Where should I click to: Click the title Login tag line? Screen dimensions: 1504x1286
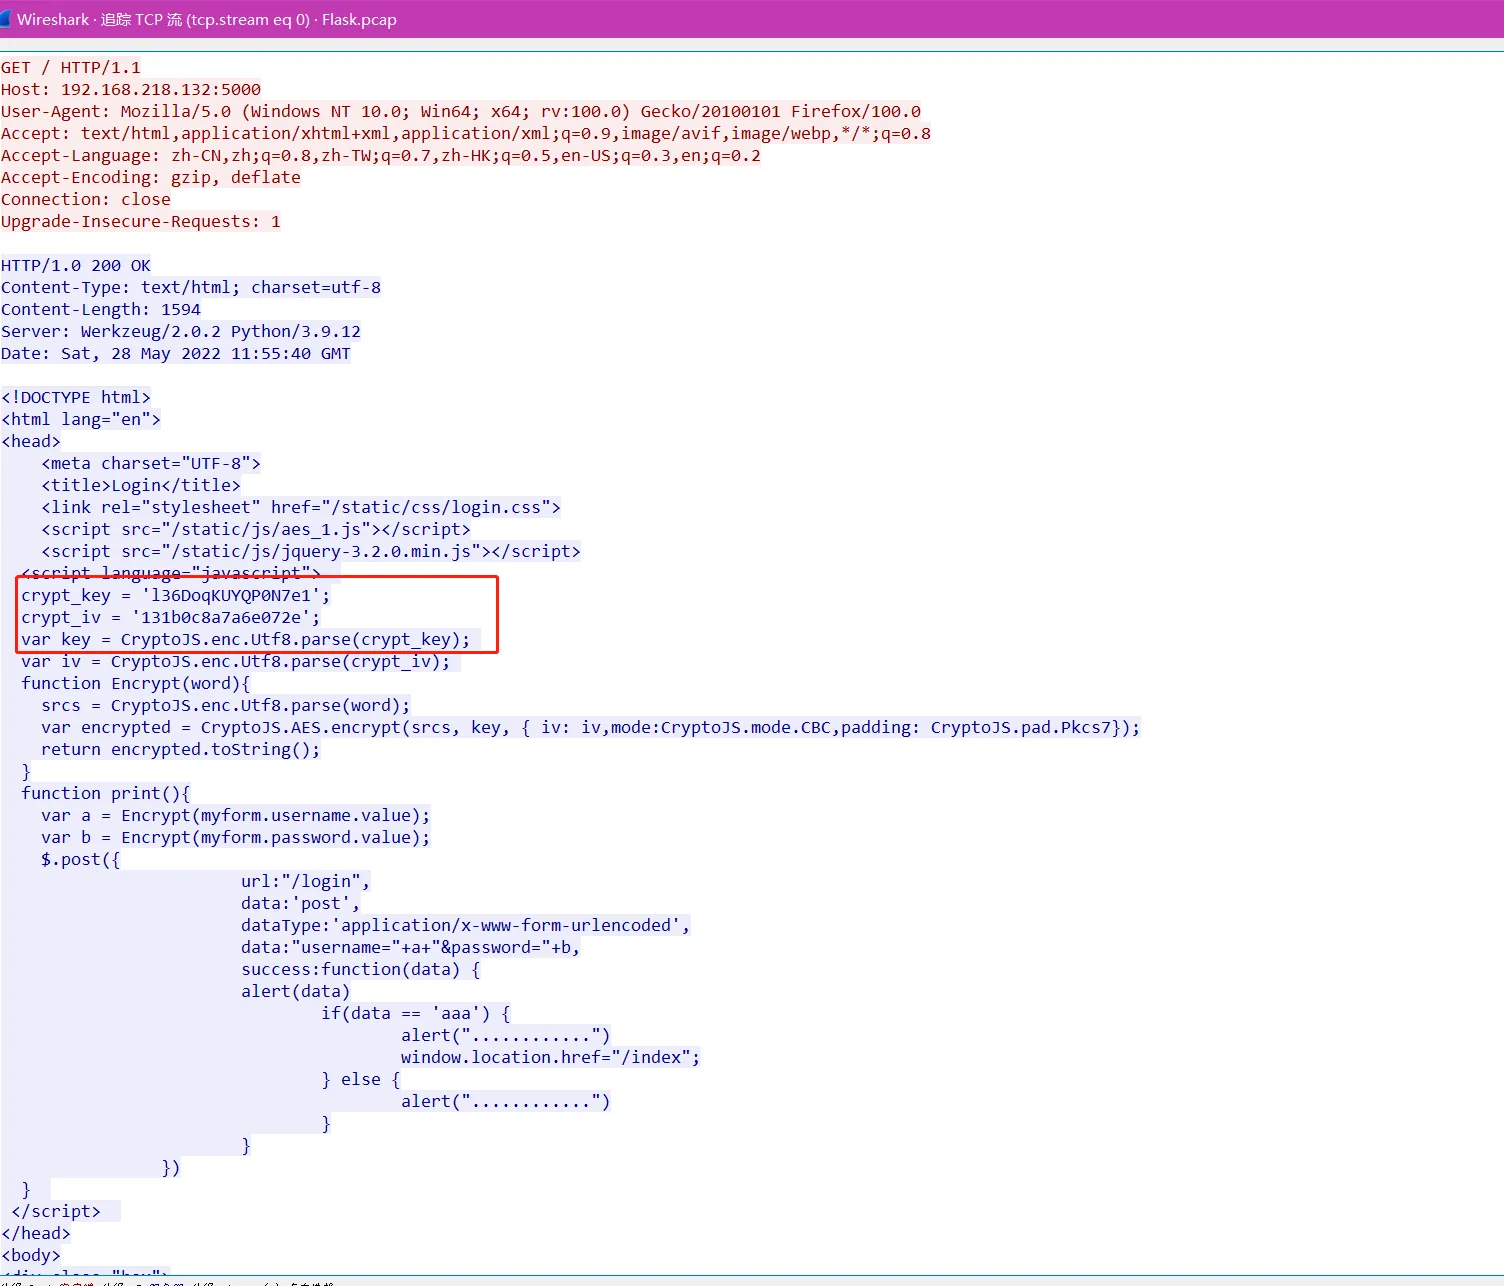pos(141,485)
